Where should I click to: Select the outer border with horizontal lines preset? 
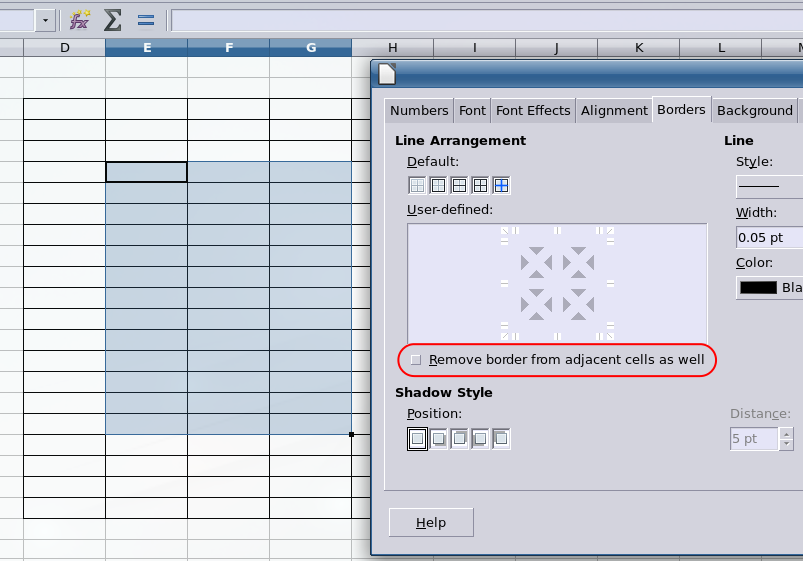pos(459,185)
